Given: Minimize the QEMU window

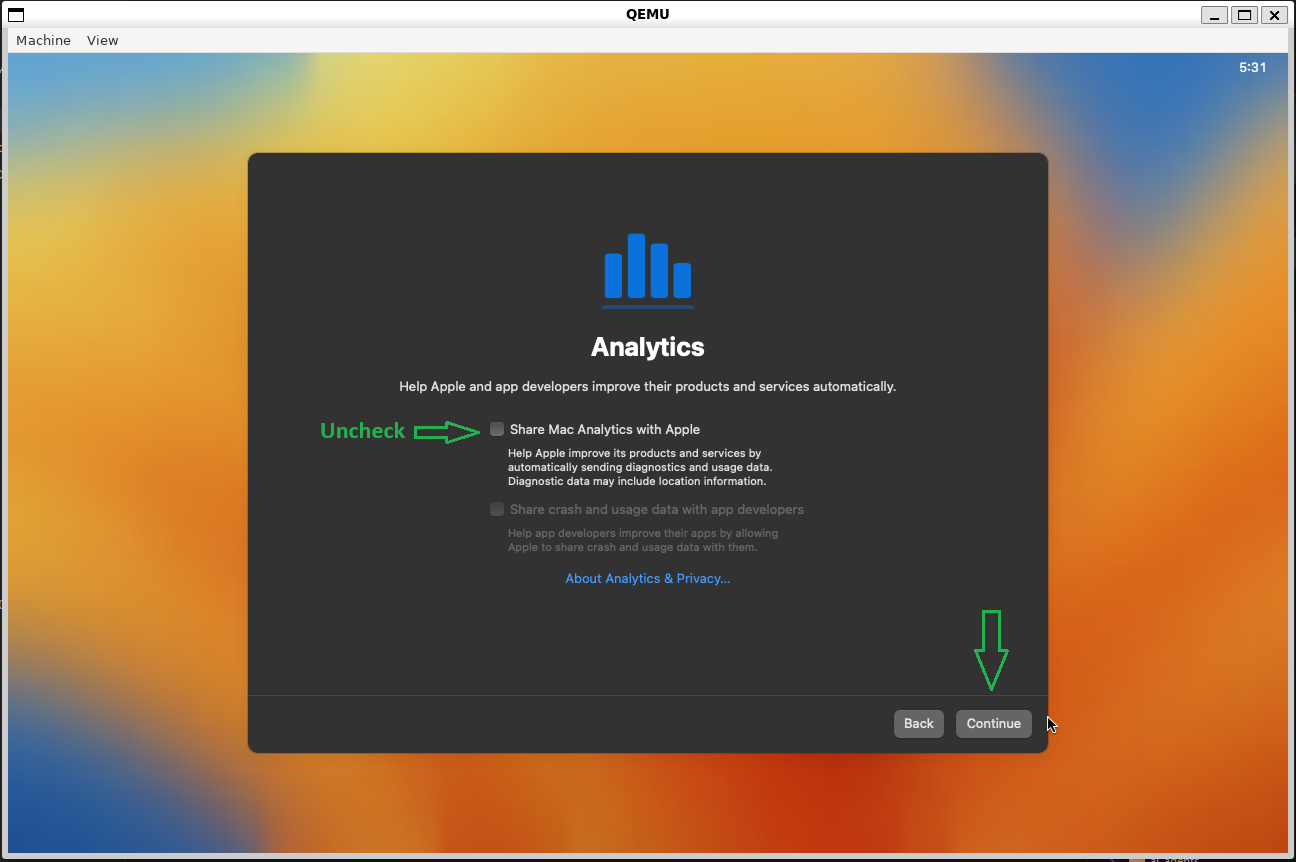Looking at the screenshot, I should point(1215,14).
